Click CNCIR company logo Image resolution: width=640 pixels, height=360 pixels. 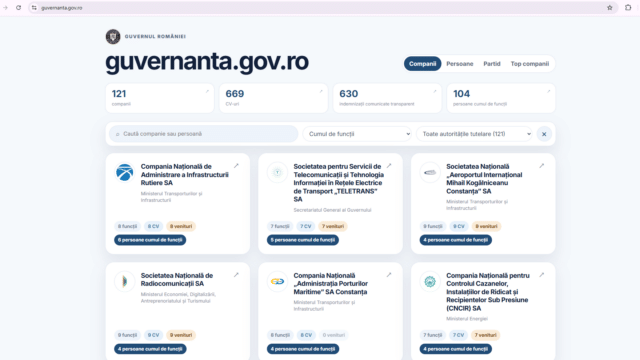430,281
